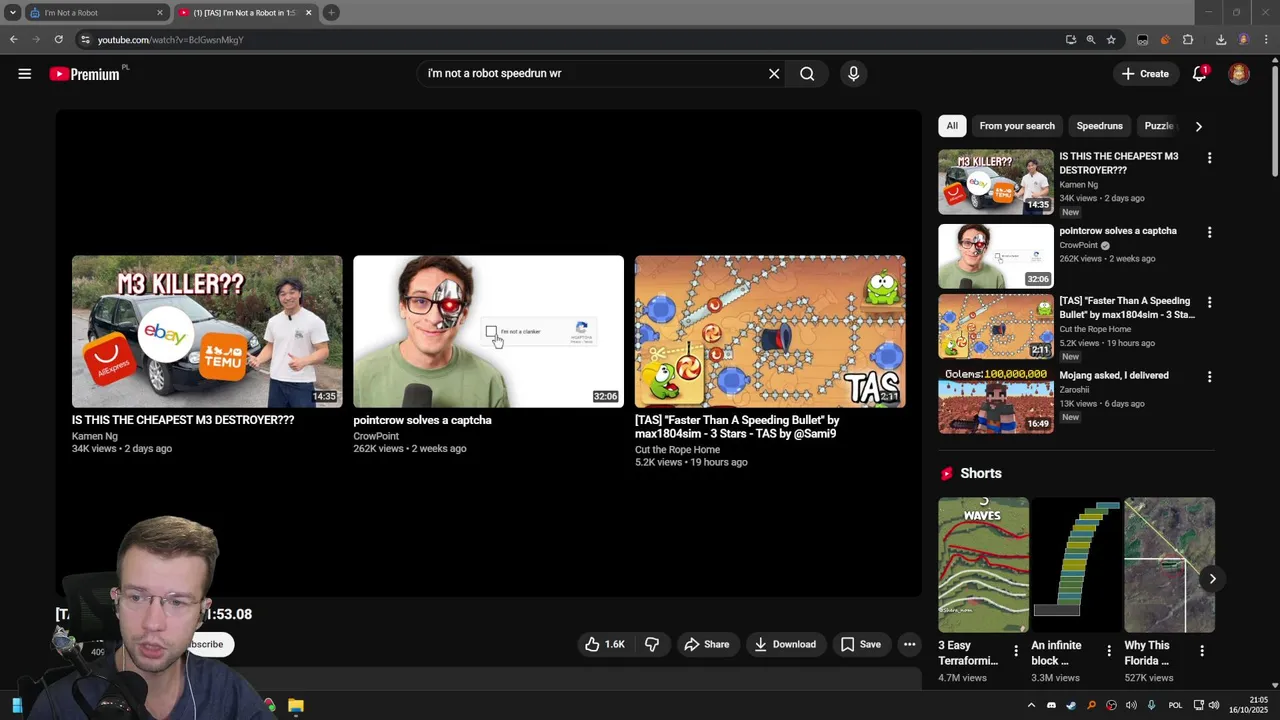Open options for Why This Florida short
1280x720 pixels.
pos(1202,651)
